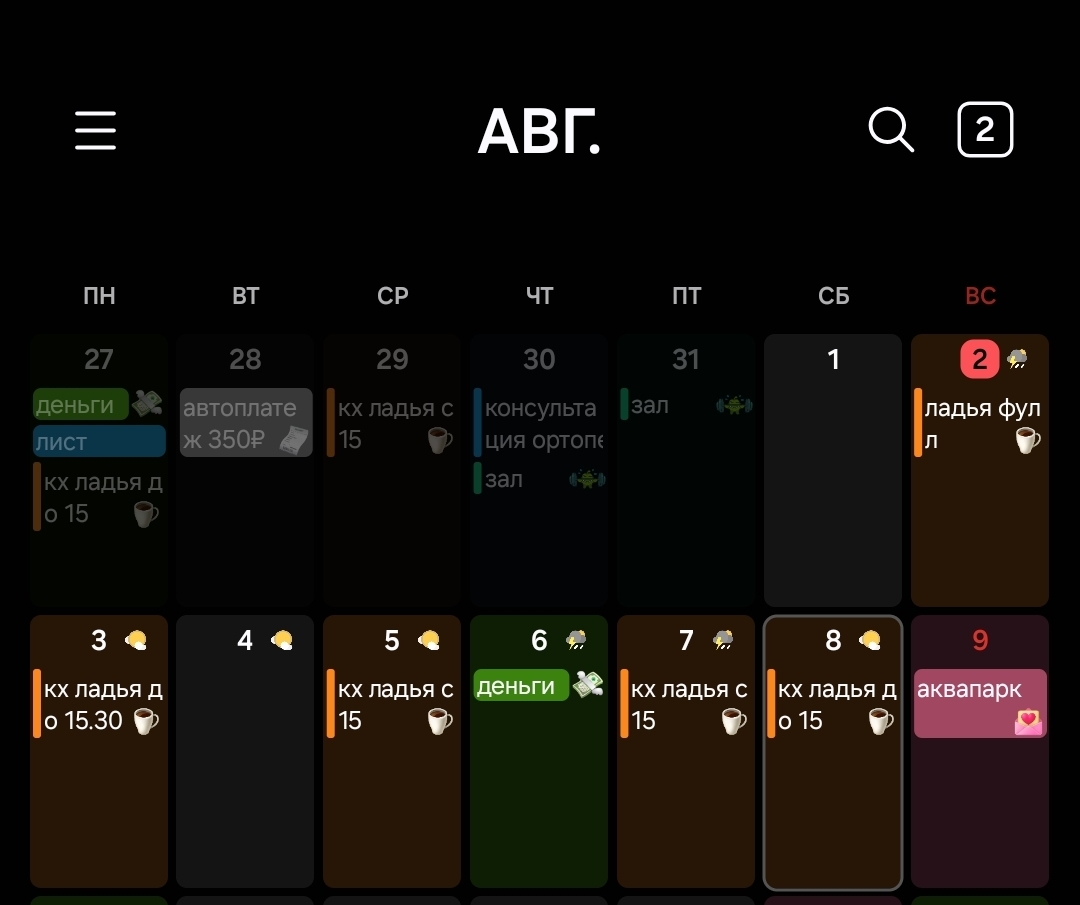Open кх ладья до 15 on day 8
The width and height of the screenshot is (1080, 905).
click(x=833, y=704)
